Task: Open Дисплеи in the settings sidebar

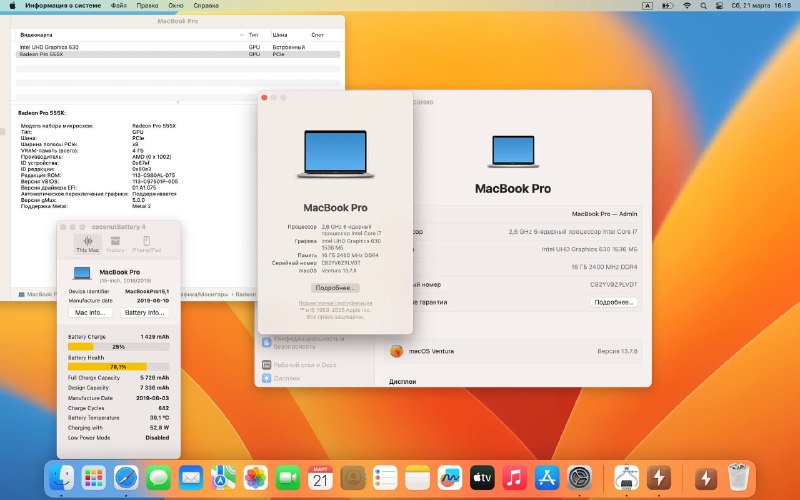Action: coord(286,379)
